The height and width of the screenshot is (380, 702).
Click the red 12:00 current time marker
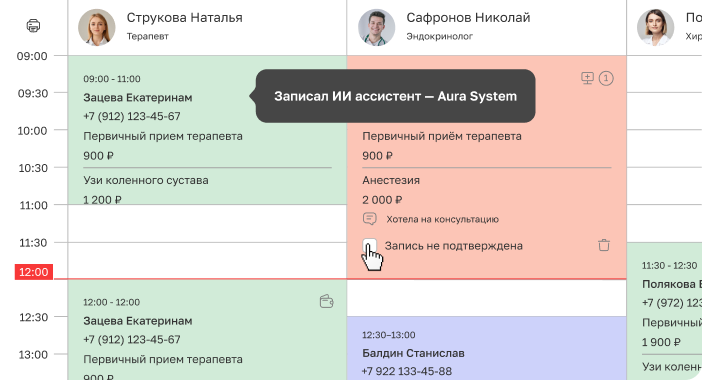coord(34,272)
